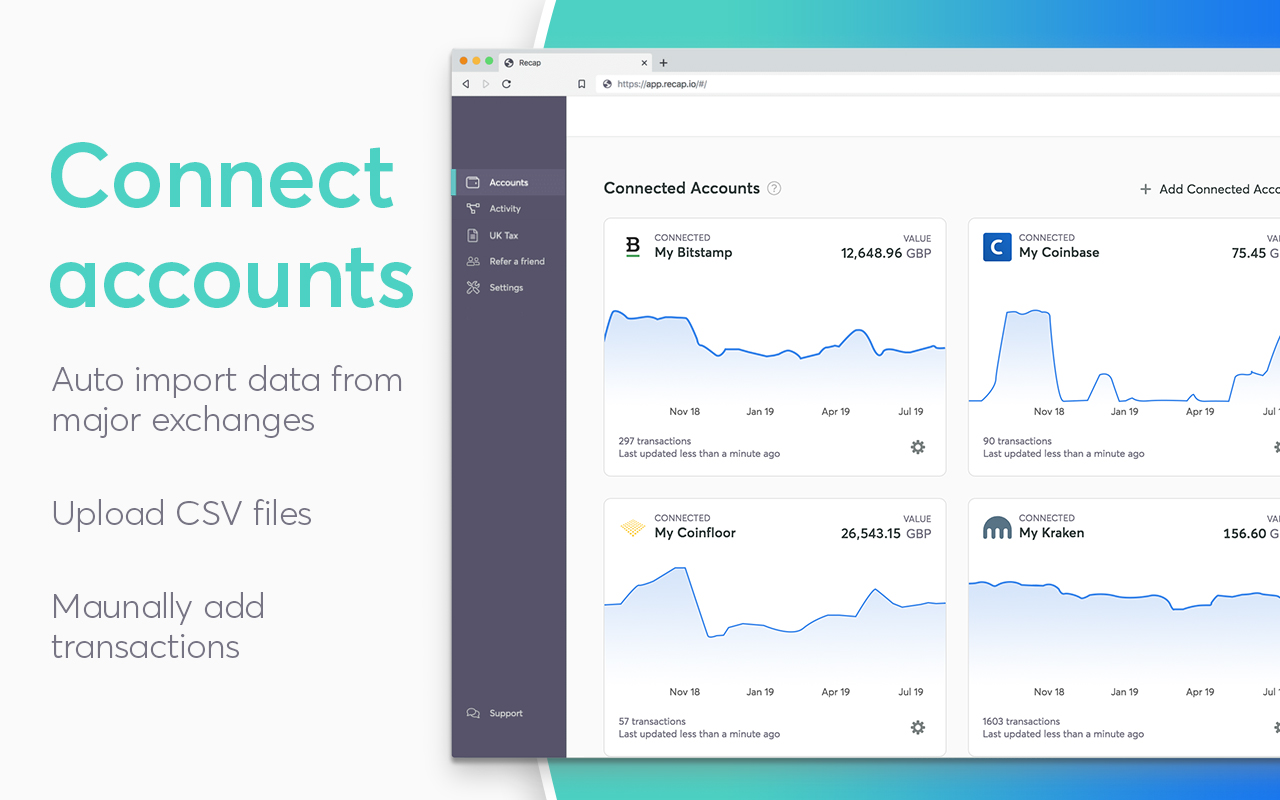Screen dimensions: 1280x800
Task: Select the Recap browser tab
Action: (573, 62)
